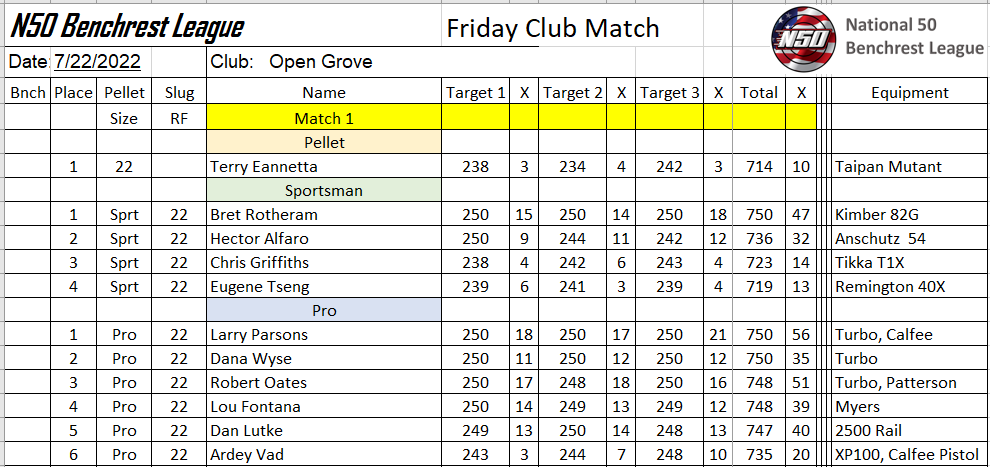
Task: Click the Friday Club Match title
Action: click(553, 28)
